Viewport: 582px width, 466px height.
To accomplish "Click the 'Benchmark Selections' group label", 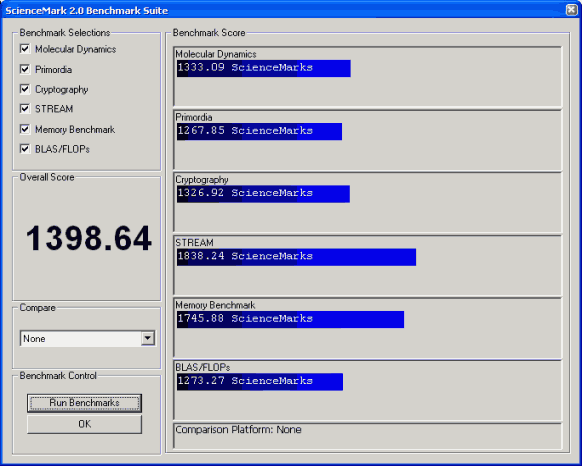I will click(65, 33).
